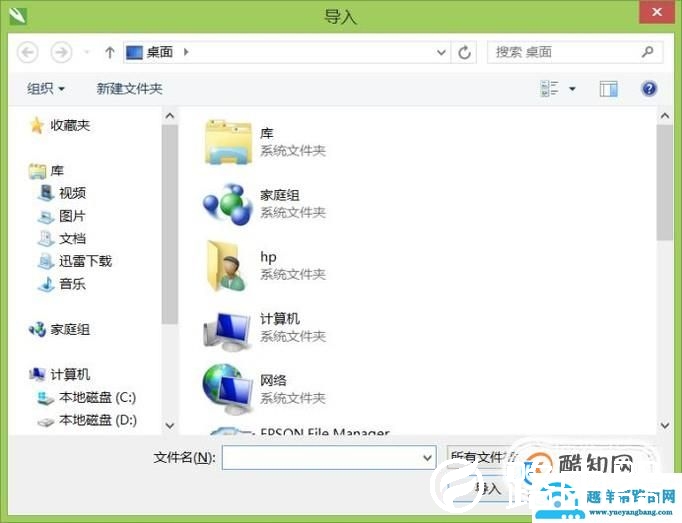Open 文档 library in sidebar

[72, 238]
